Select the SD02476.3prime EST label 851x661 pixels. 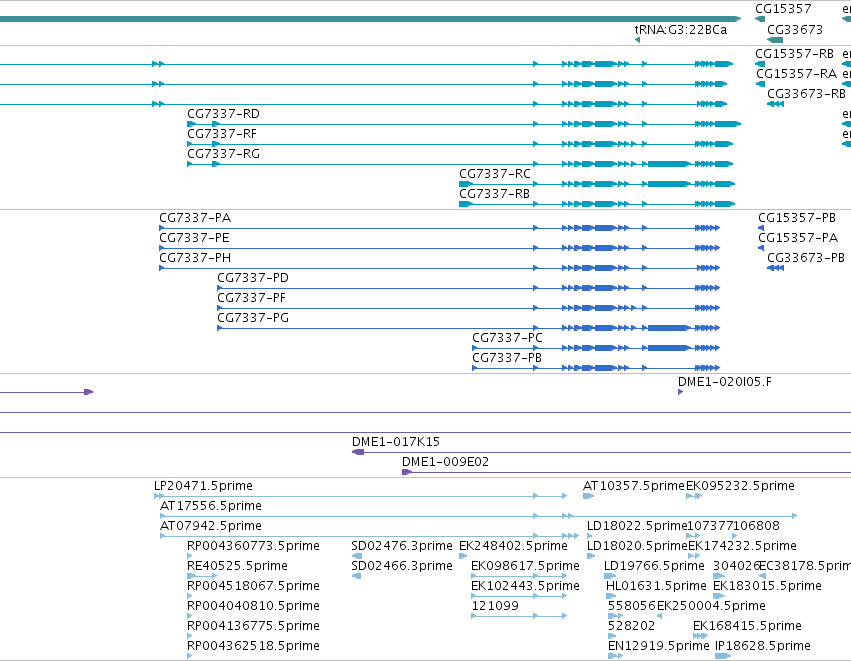coord(402,546)
